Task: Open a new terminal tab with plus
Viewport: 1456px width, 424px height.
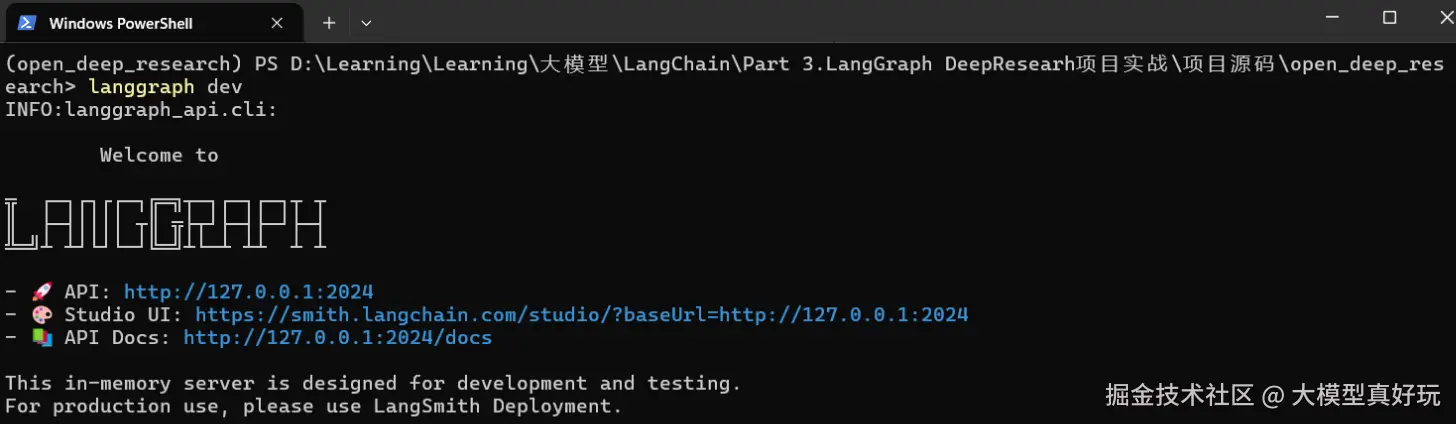Action: click(328, 22)
